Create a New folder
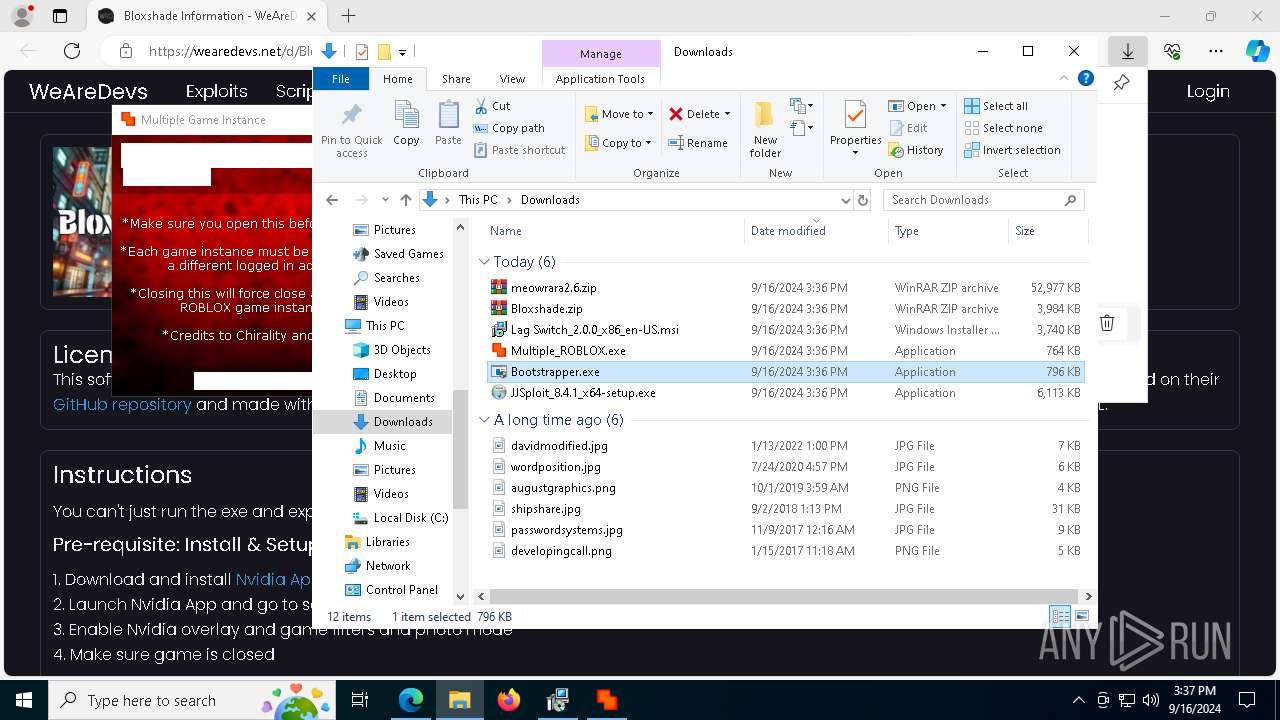Screen dimensions: 1280x720 click(x=765, y=128)
